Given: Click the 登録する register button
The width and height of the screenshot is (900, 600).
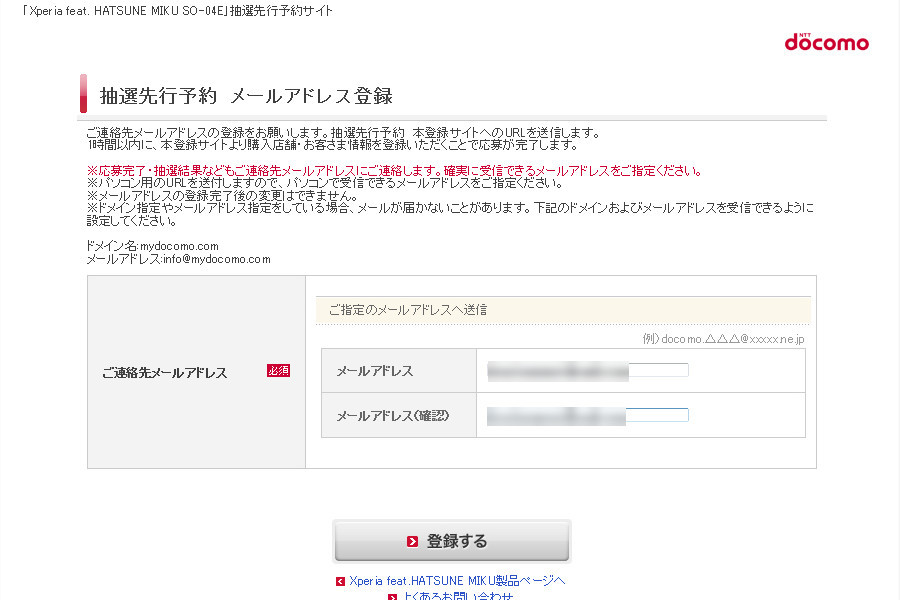Looking at the screenshot, I should pos(452,541).
